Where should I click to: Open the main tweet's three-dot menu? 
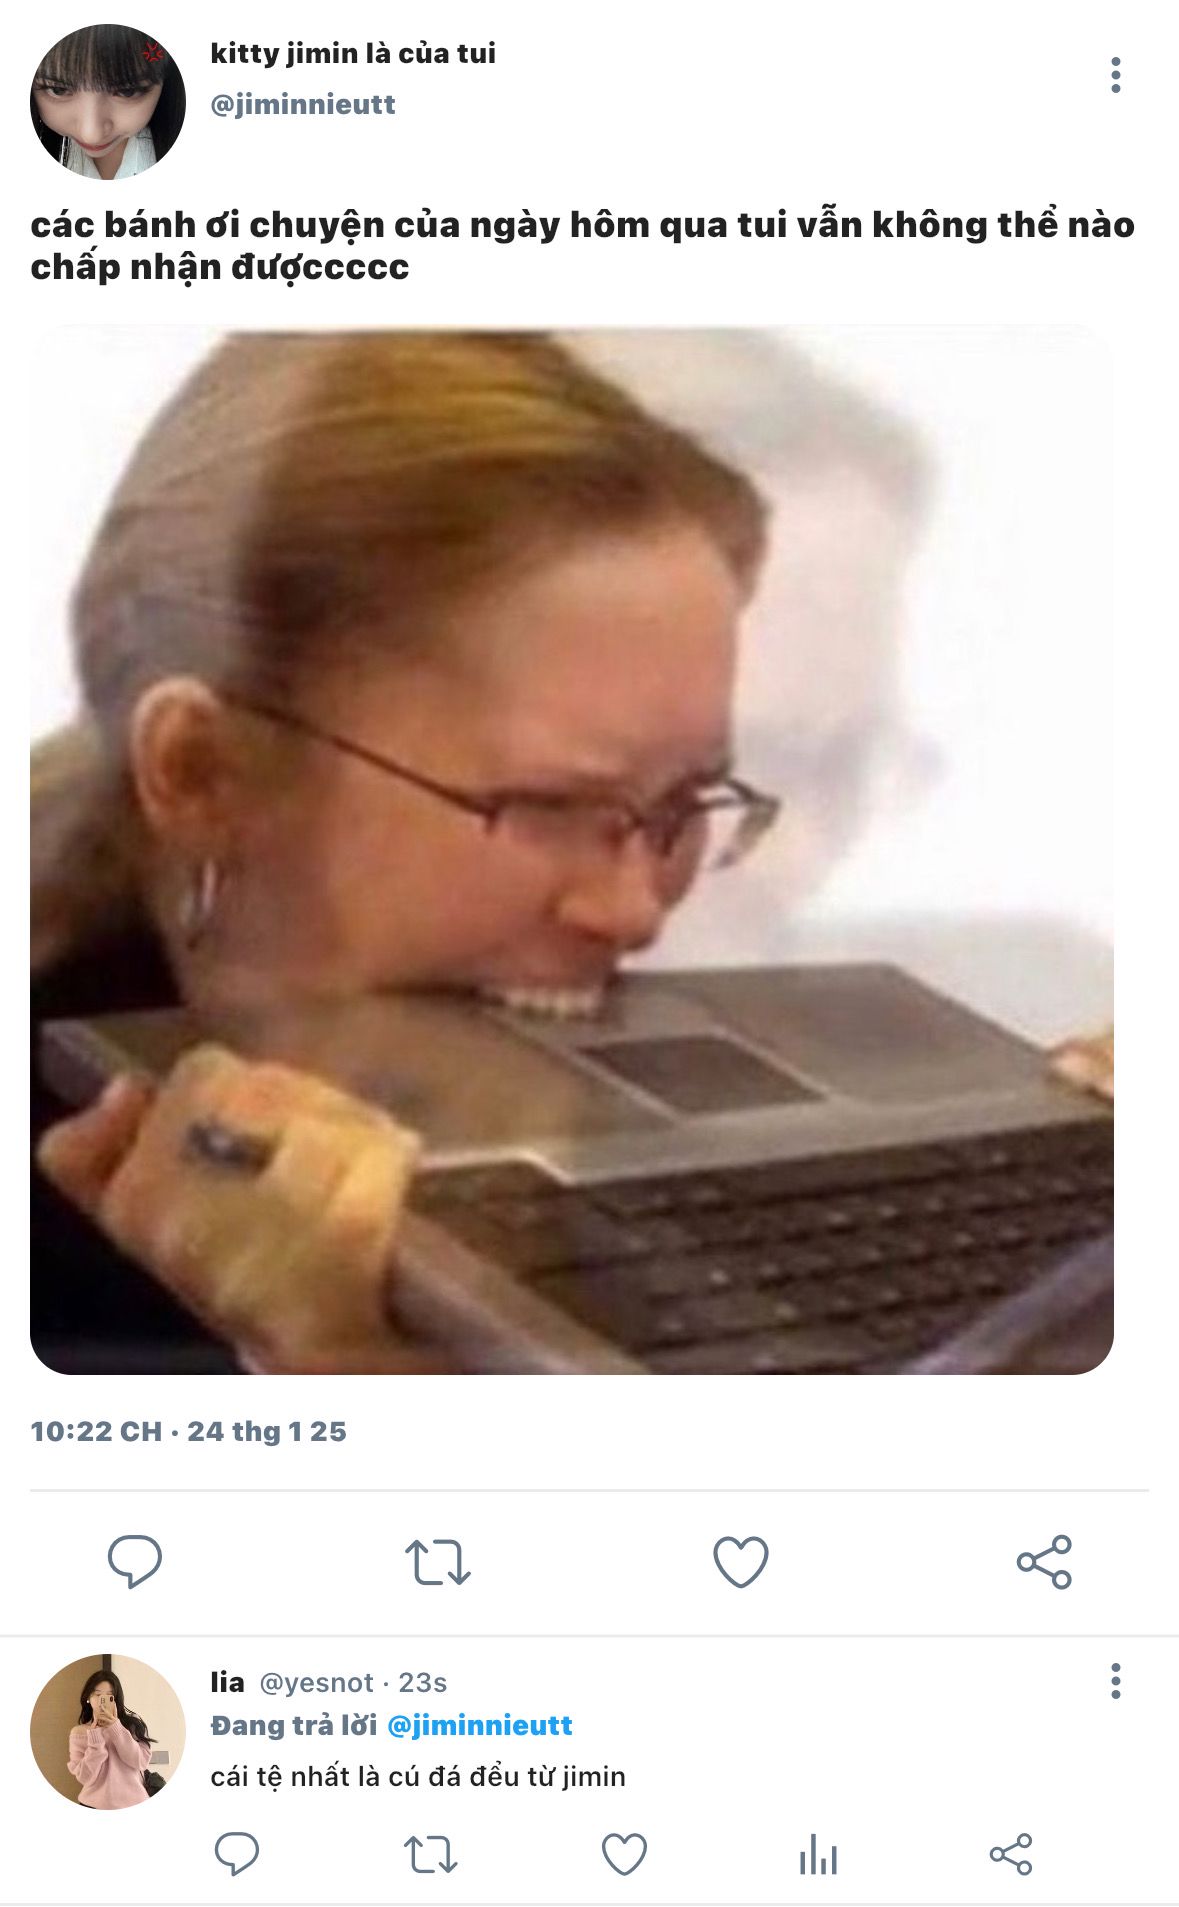[x=1115, y=76]
